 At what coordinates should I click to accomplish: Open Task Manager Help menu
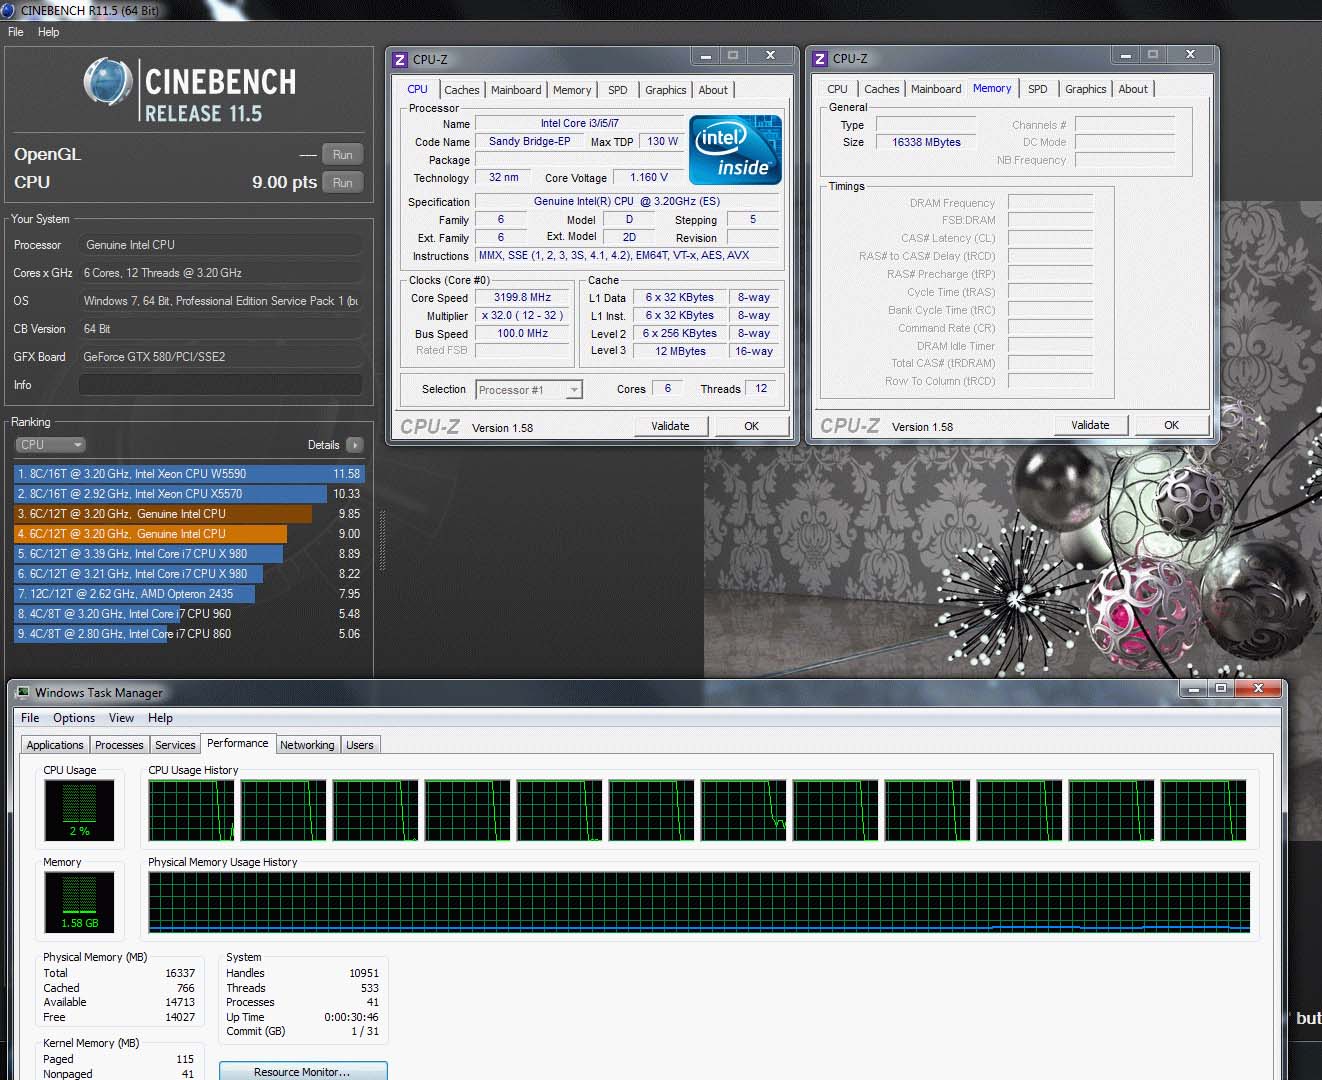click(x=160, y=718)
